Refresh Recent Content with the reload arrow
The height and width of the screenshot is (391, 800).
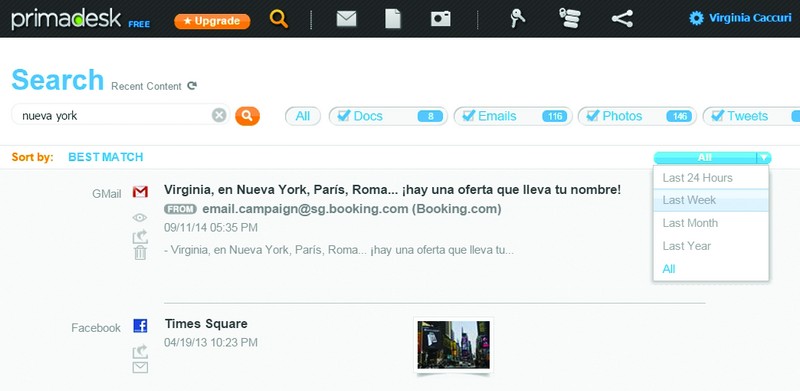(x=192, y=86)
